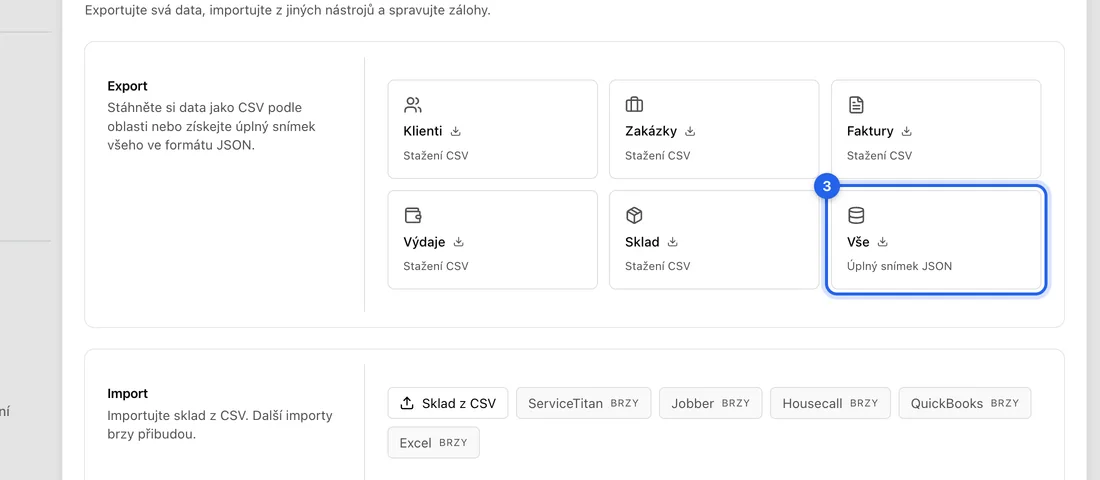Click the Import section heading
The image size is (1100, 480).
point(128,394)
